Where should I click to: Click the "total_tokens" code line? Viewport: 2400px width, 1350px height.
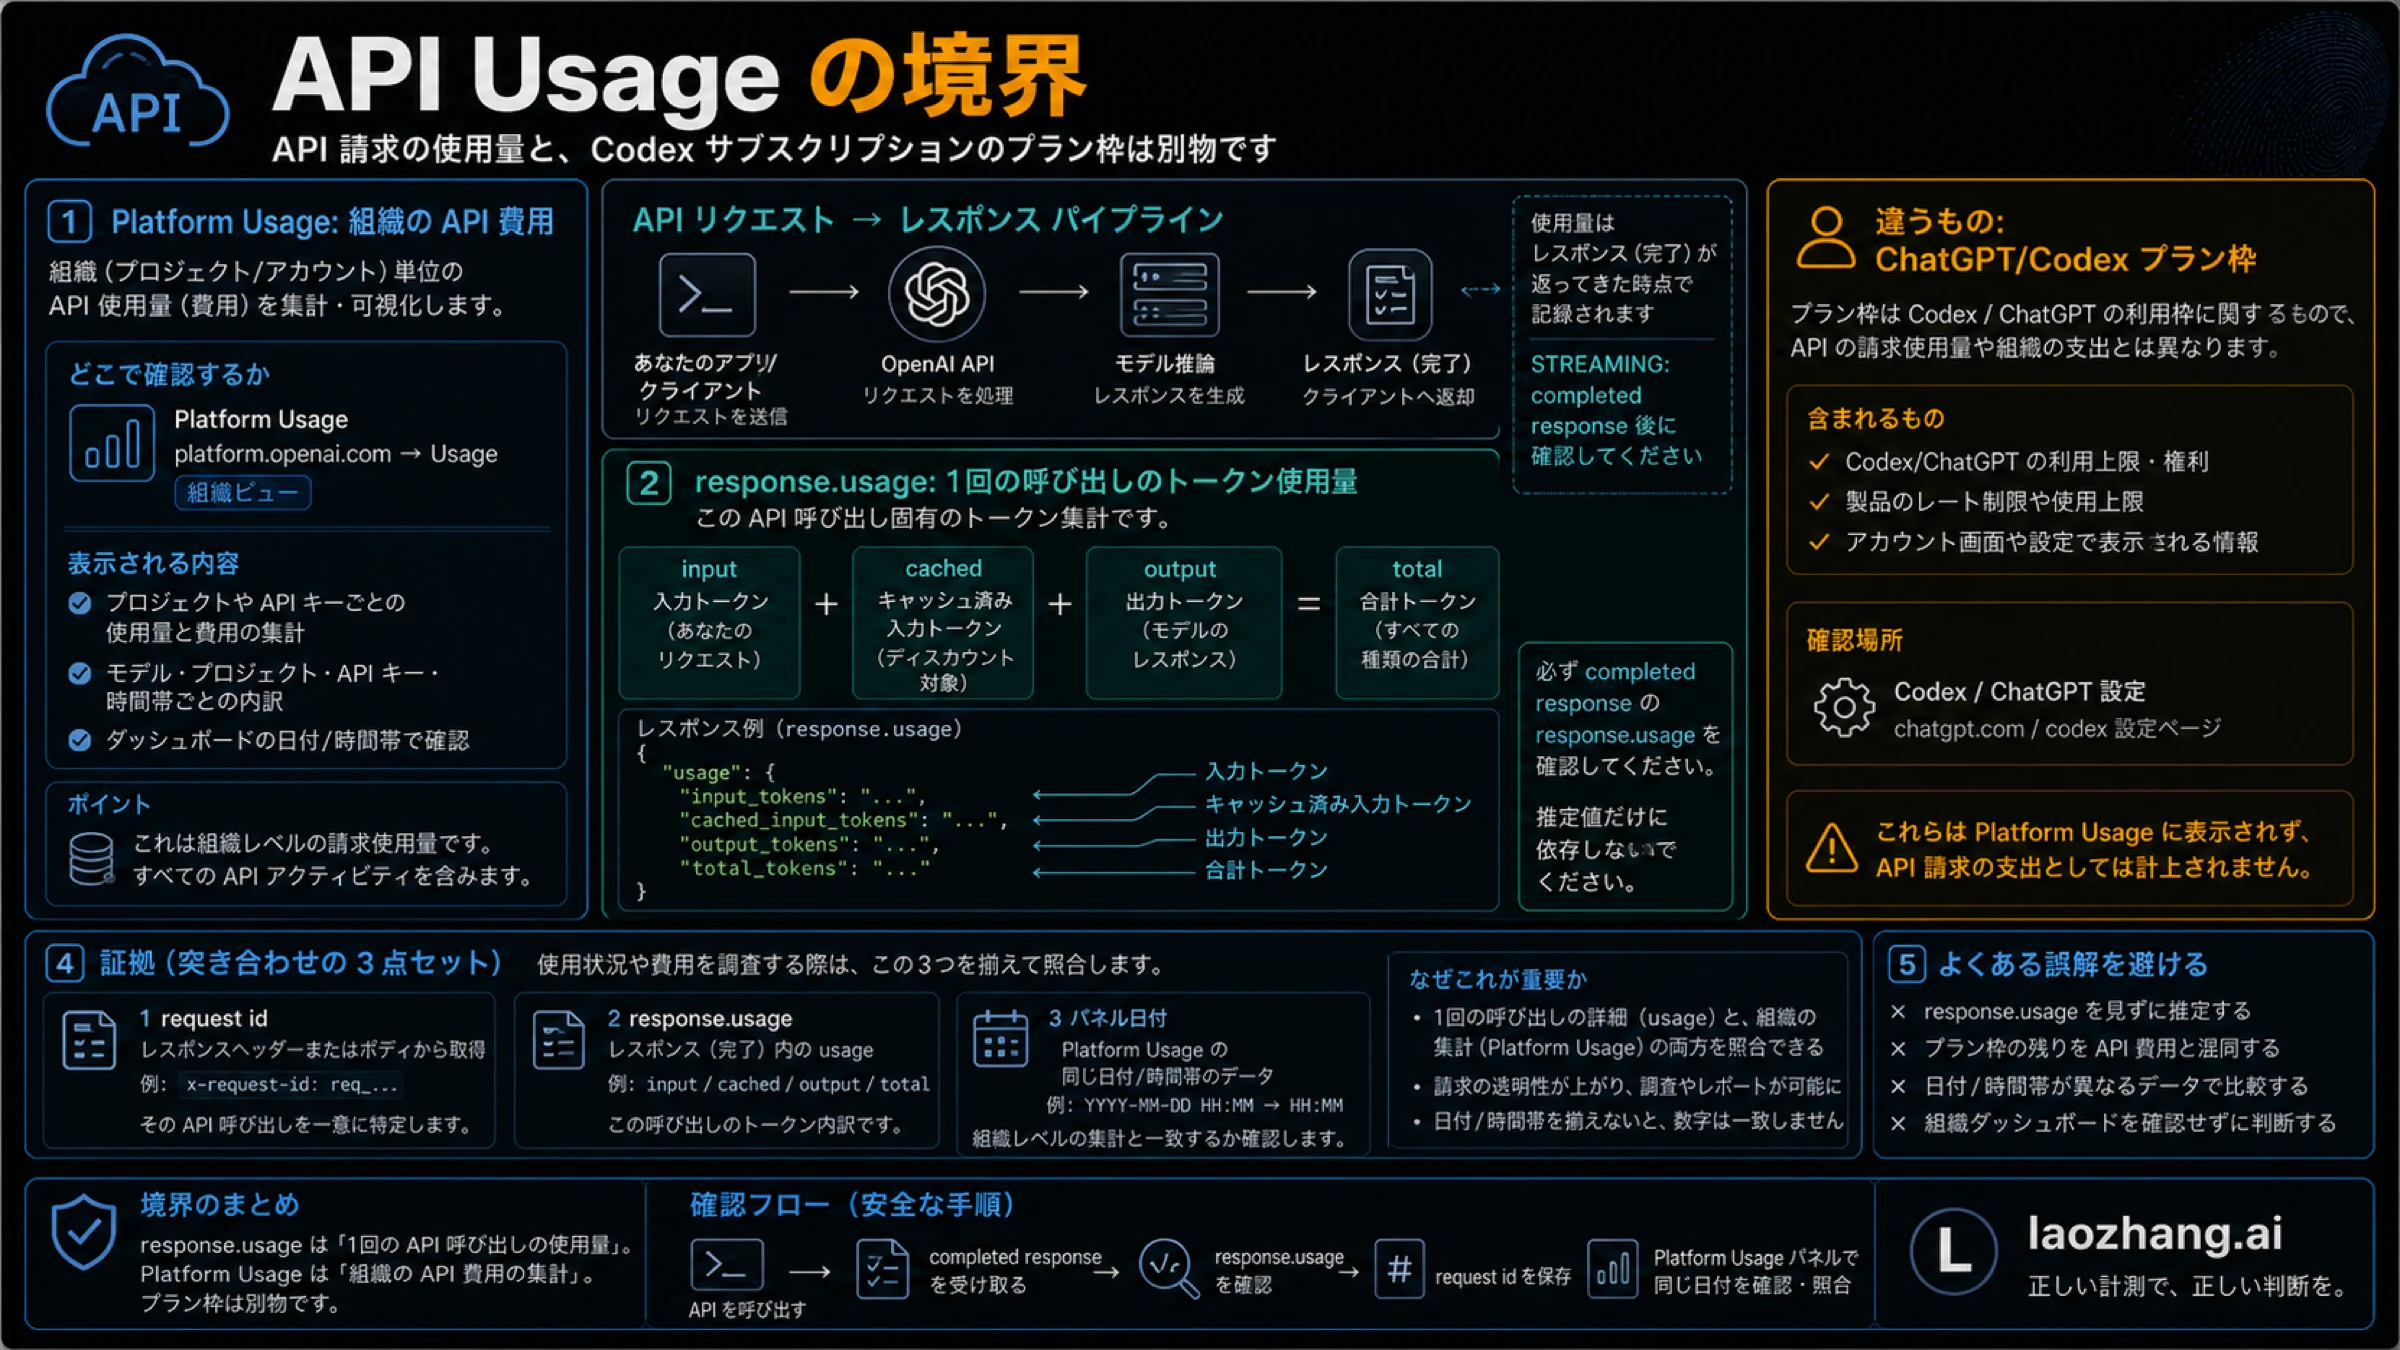click(804, 868)
